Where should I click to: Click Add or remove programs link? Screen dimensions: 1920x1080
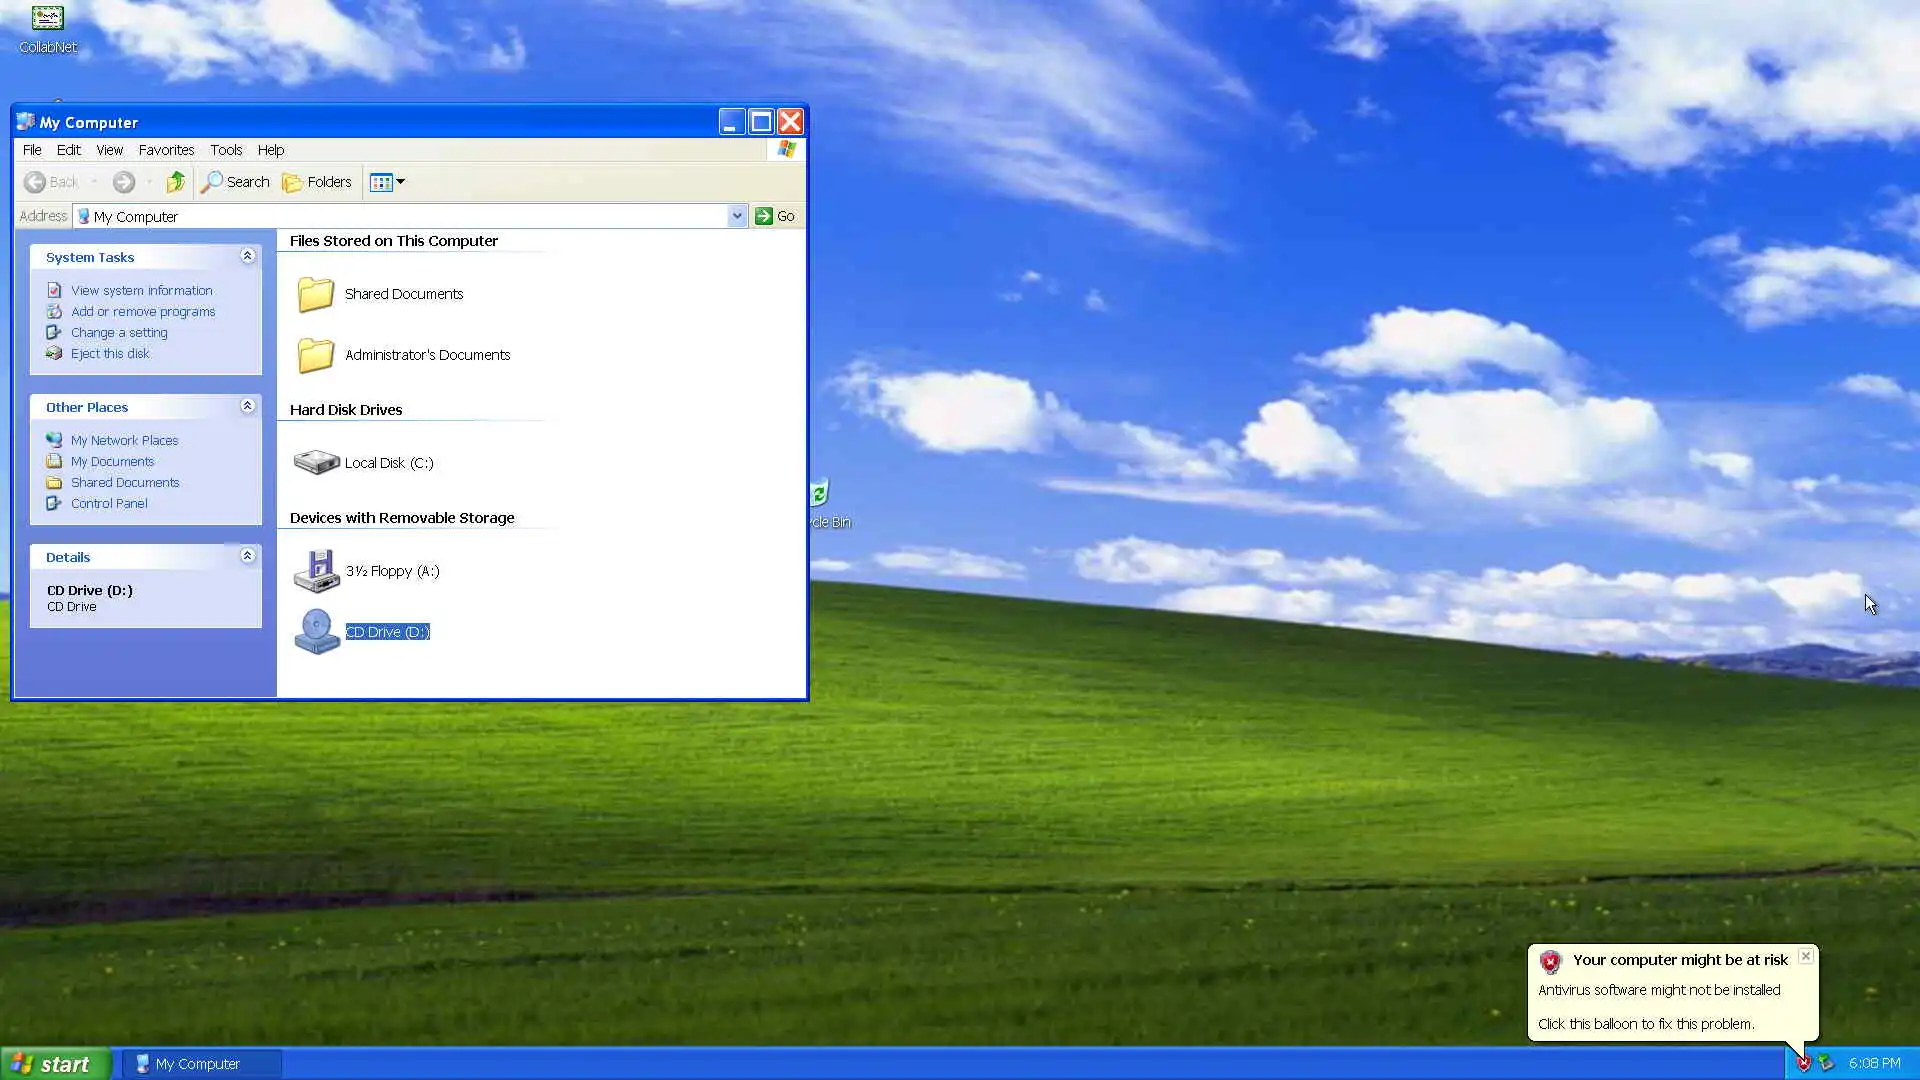click(143, 312)
